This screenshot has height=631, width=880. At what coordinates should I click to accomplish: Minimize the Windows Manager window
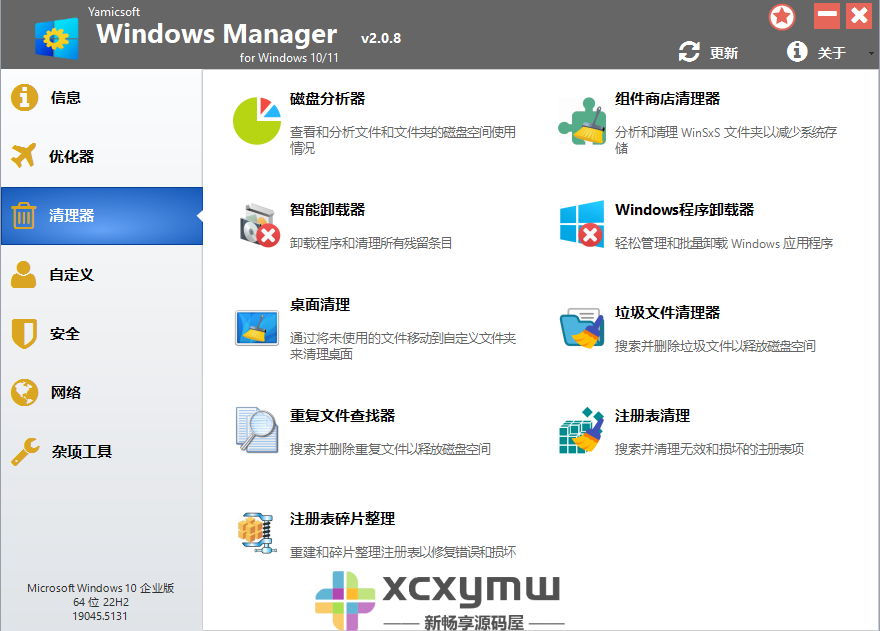click(x=827, y=16)
